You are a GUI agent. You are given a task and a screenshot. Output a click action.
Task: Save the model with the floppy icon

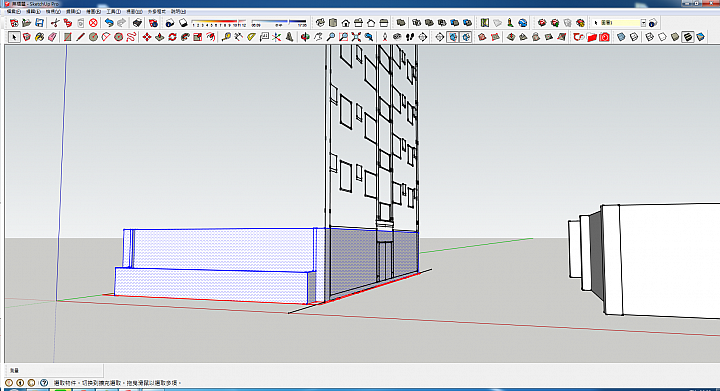(x=39, y=22)
